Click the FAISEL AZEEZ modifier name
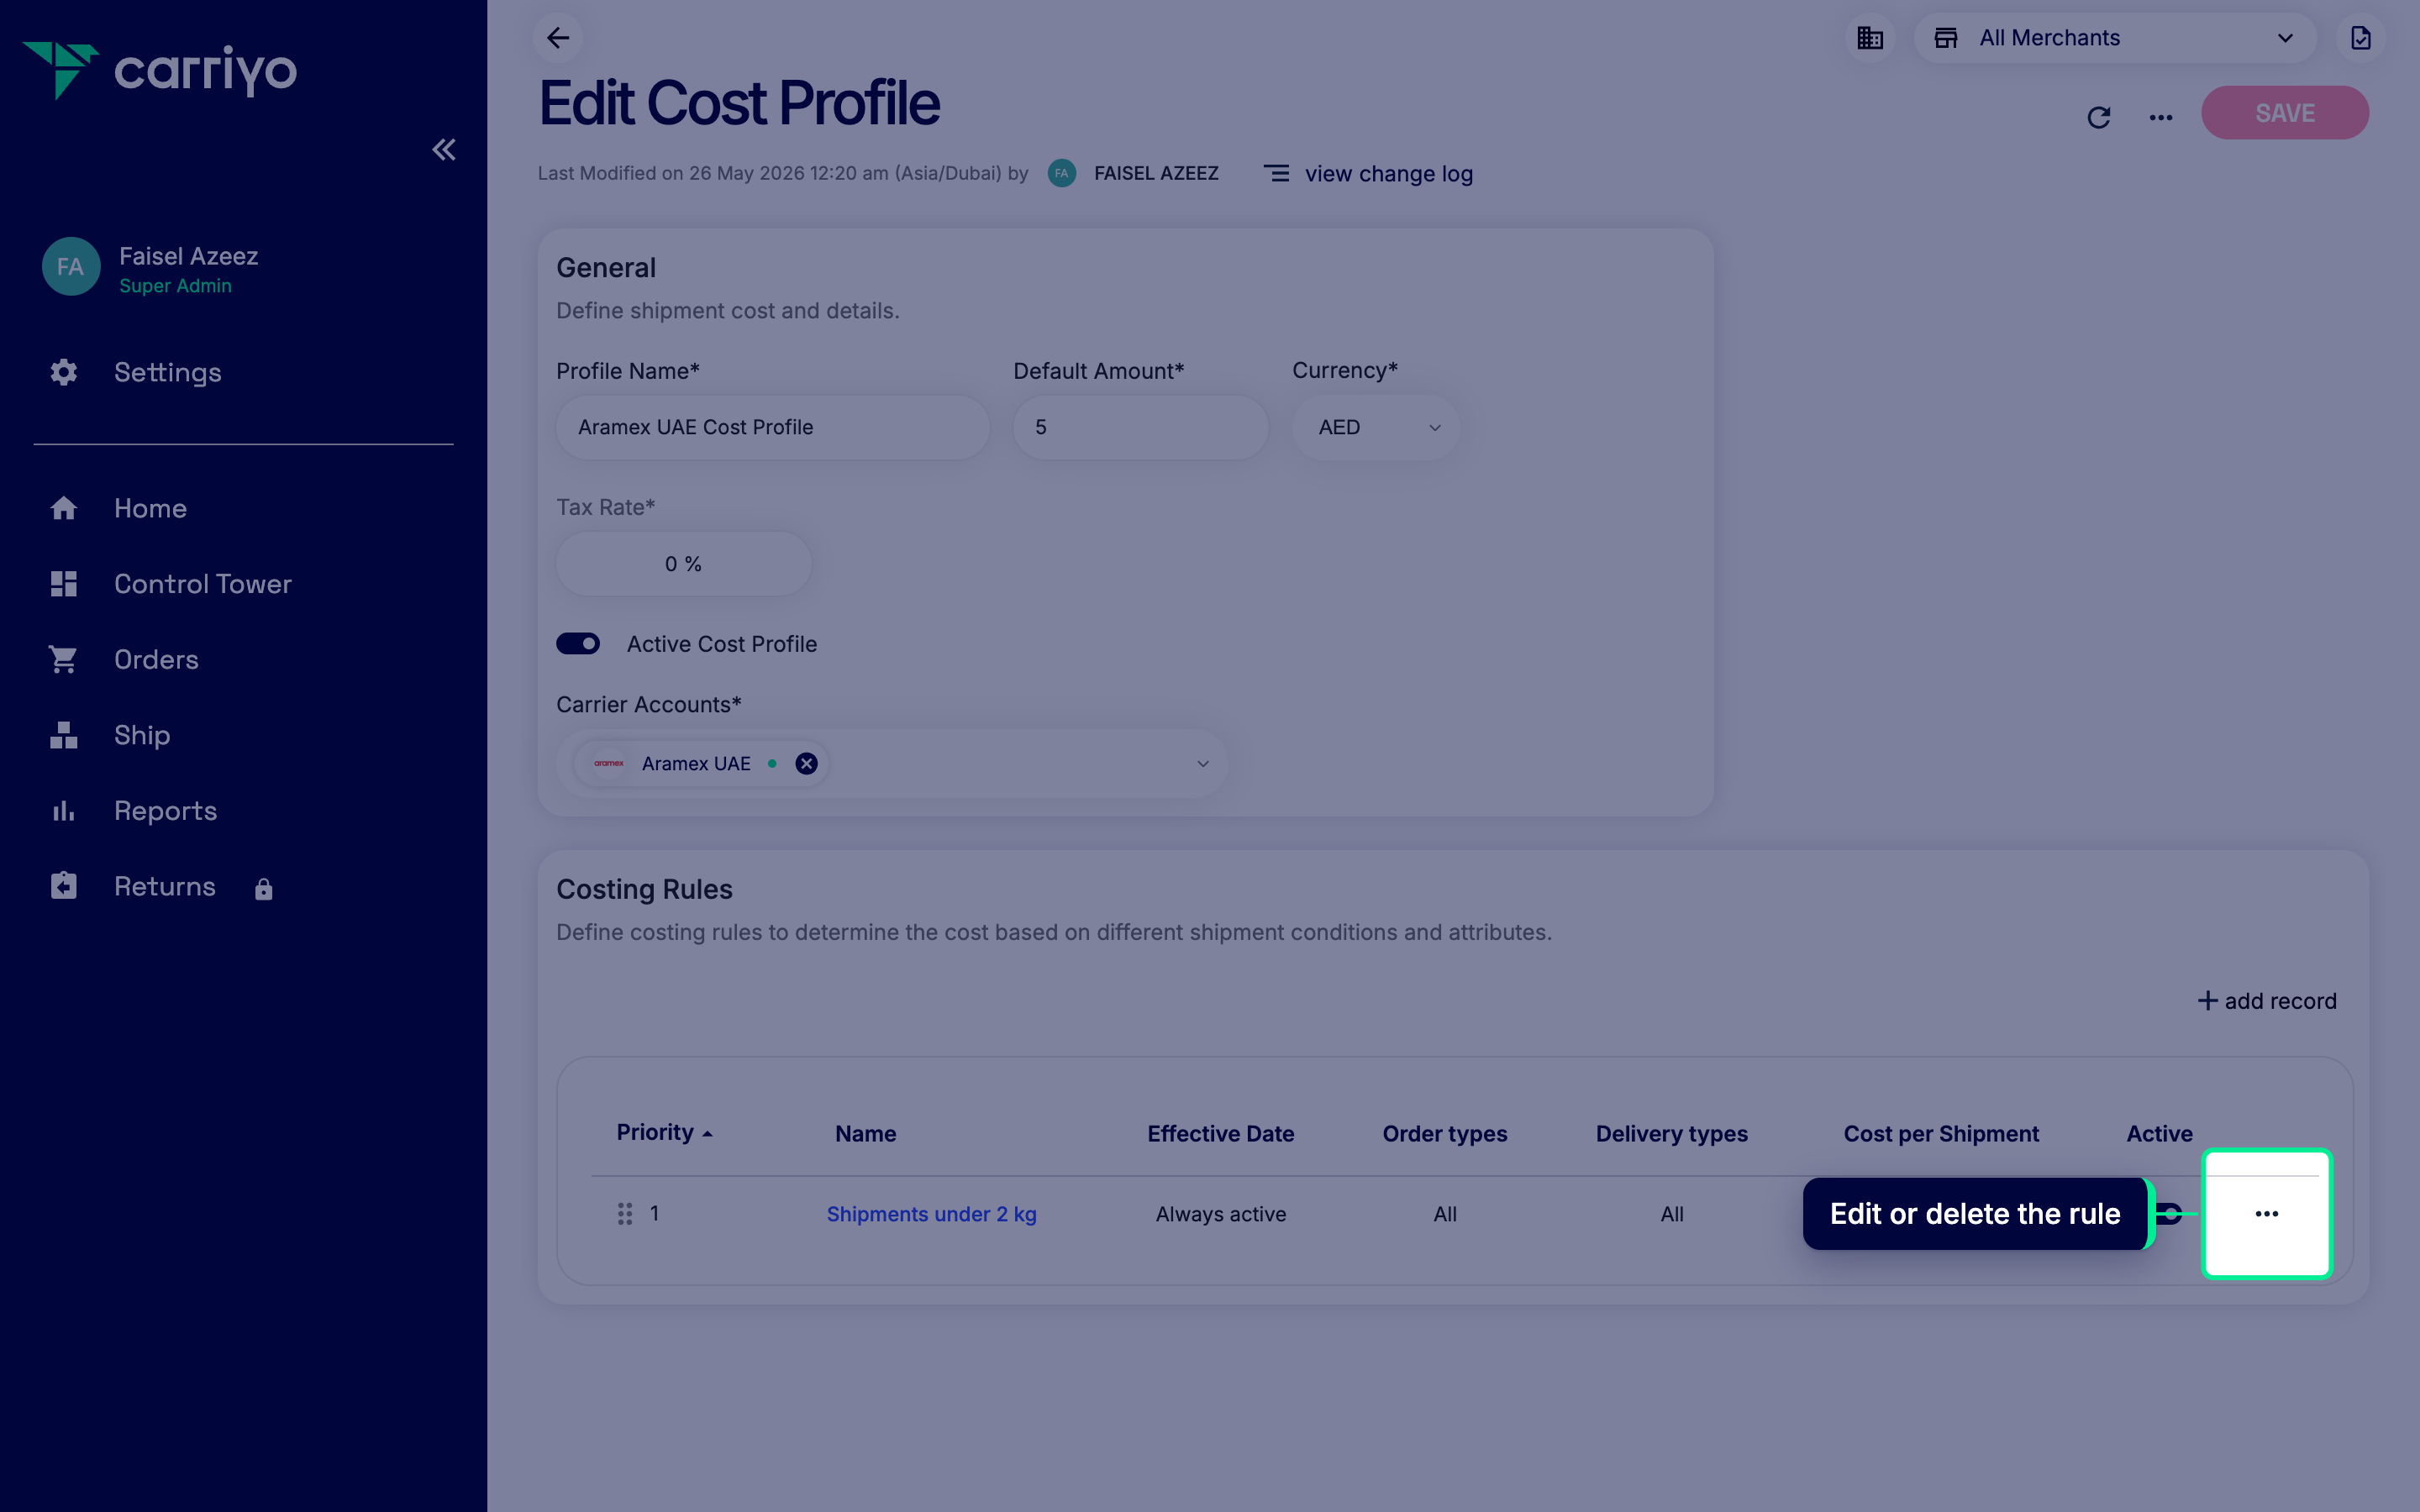Screen dimensions: 2420x1512 tap(1156, 173)
